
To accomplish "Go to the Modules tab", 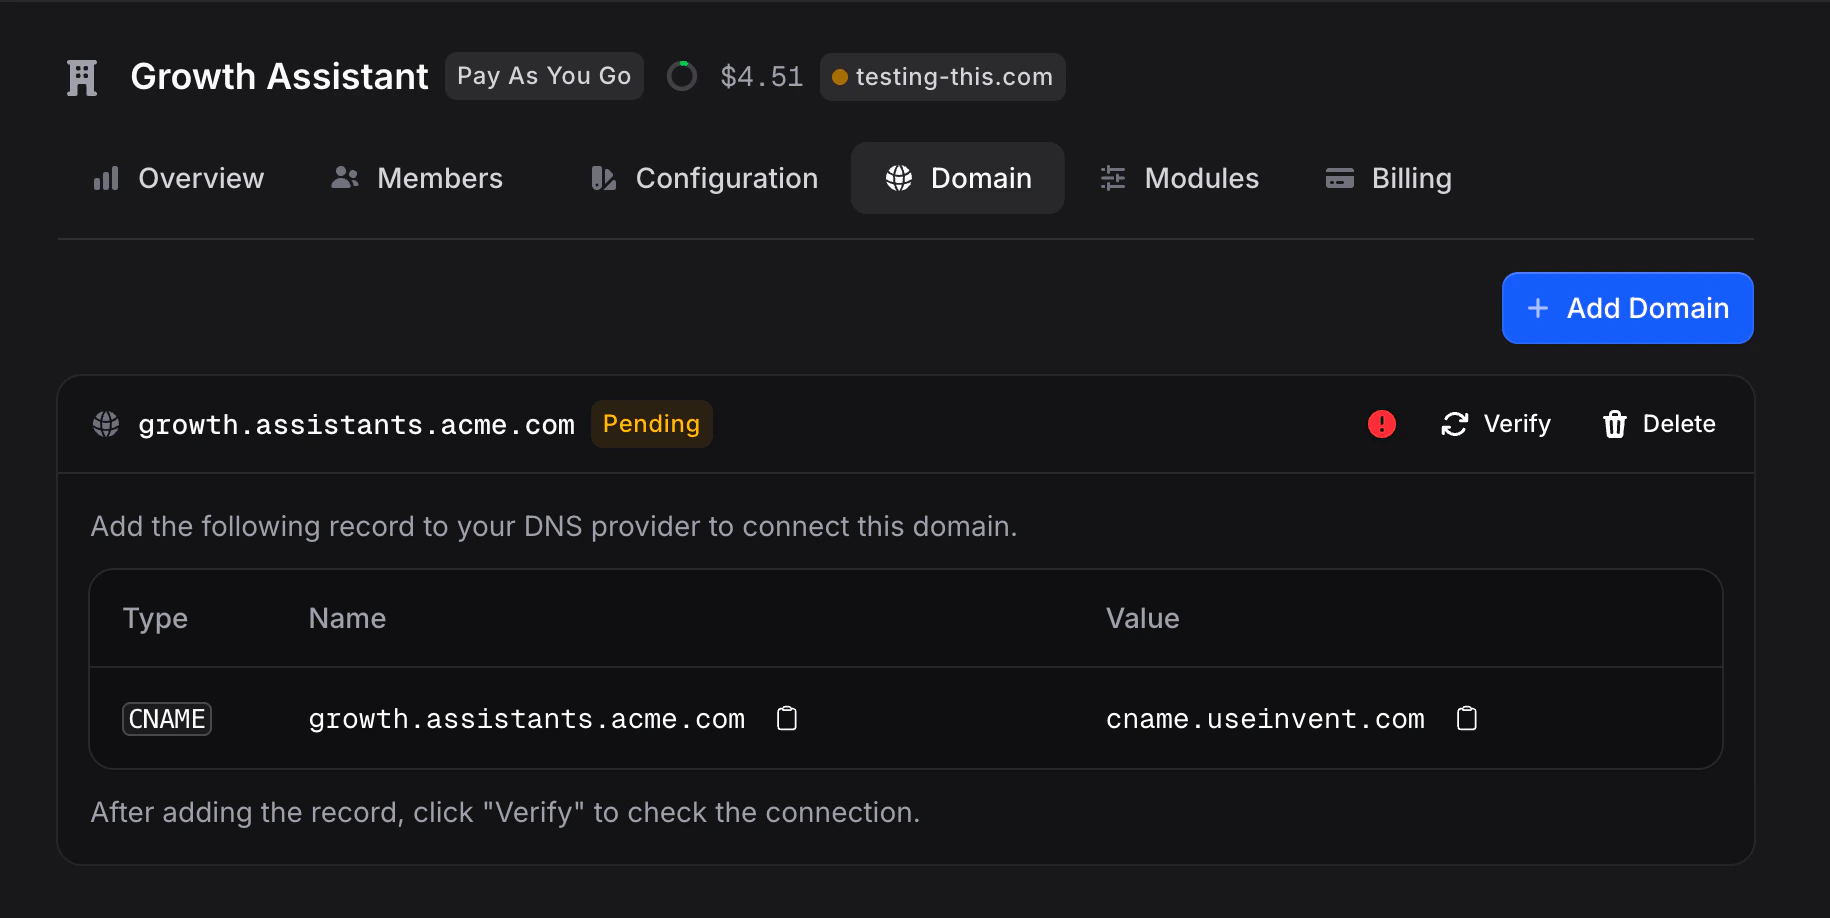I will (1179, 178).
